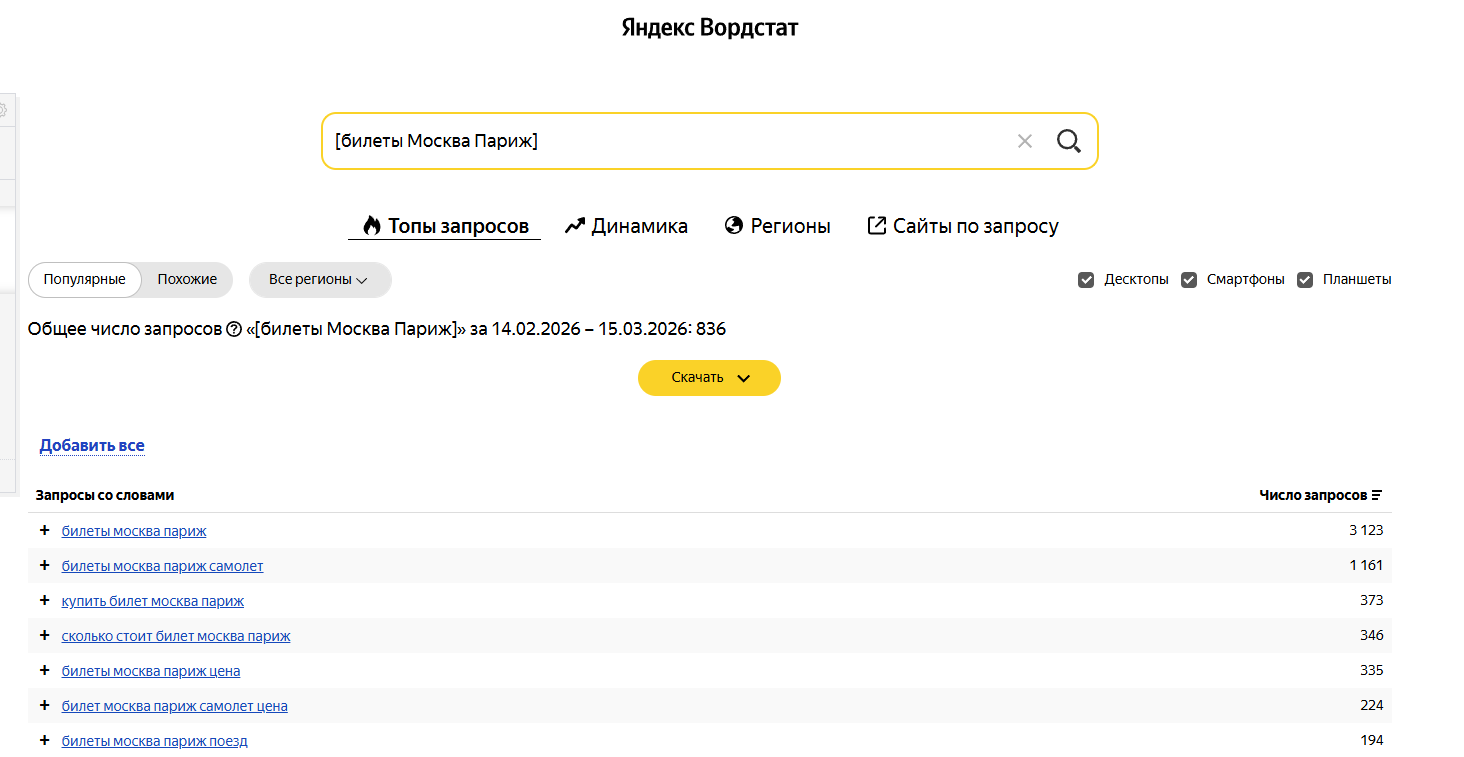1464x757 pixels.
Task: Uncheck the Десктопы checkbox
Action: point(1086,280)
